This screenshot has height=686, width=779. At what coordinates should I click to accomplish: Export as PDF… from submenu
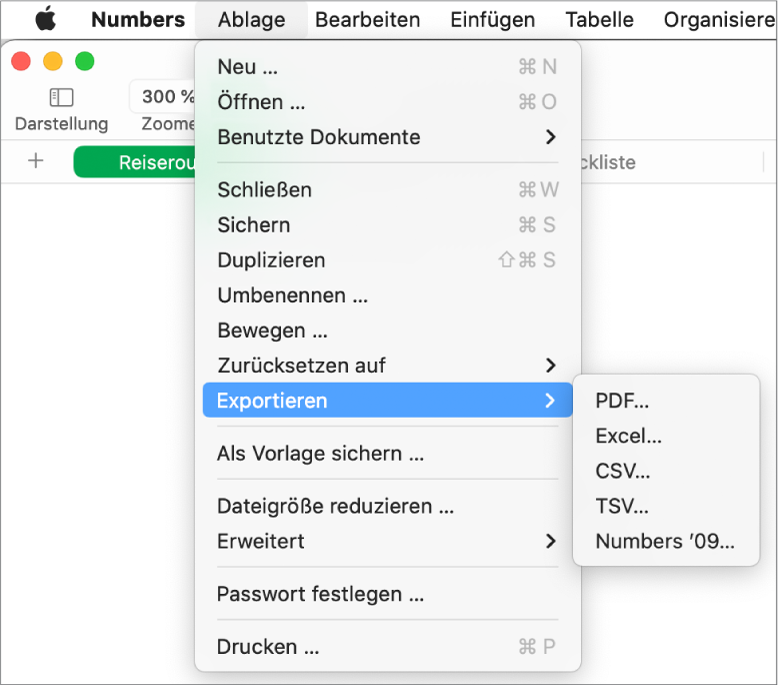click(666, 400)
